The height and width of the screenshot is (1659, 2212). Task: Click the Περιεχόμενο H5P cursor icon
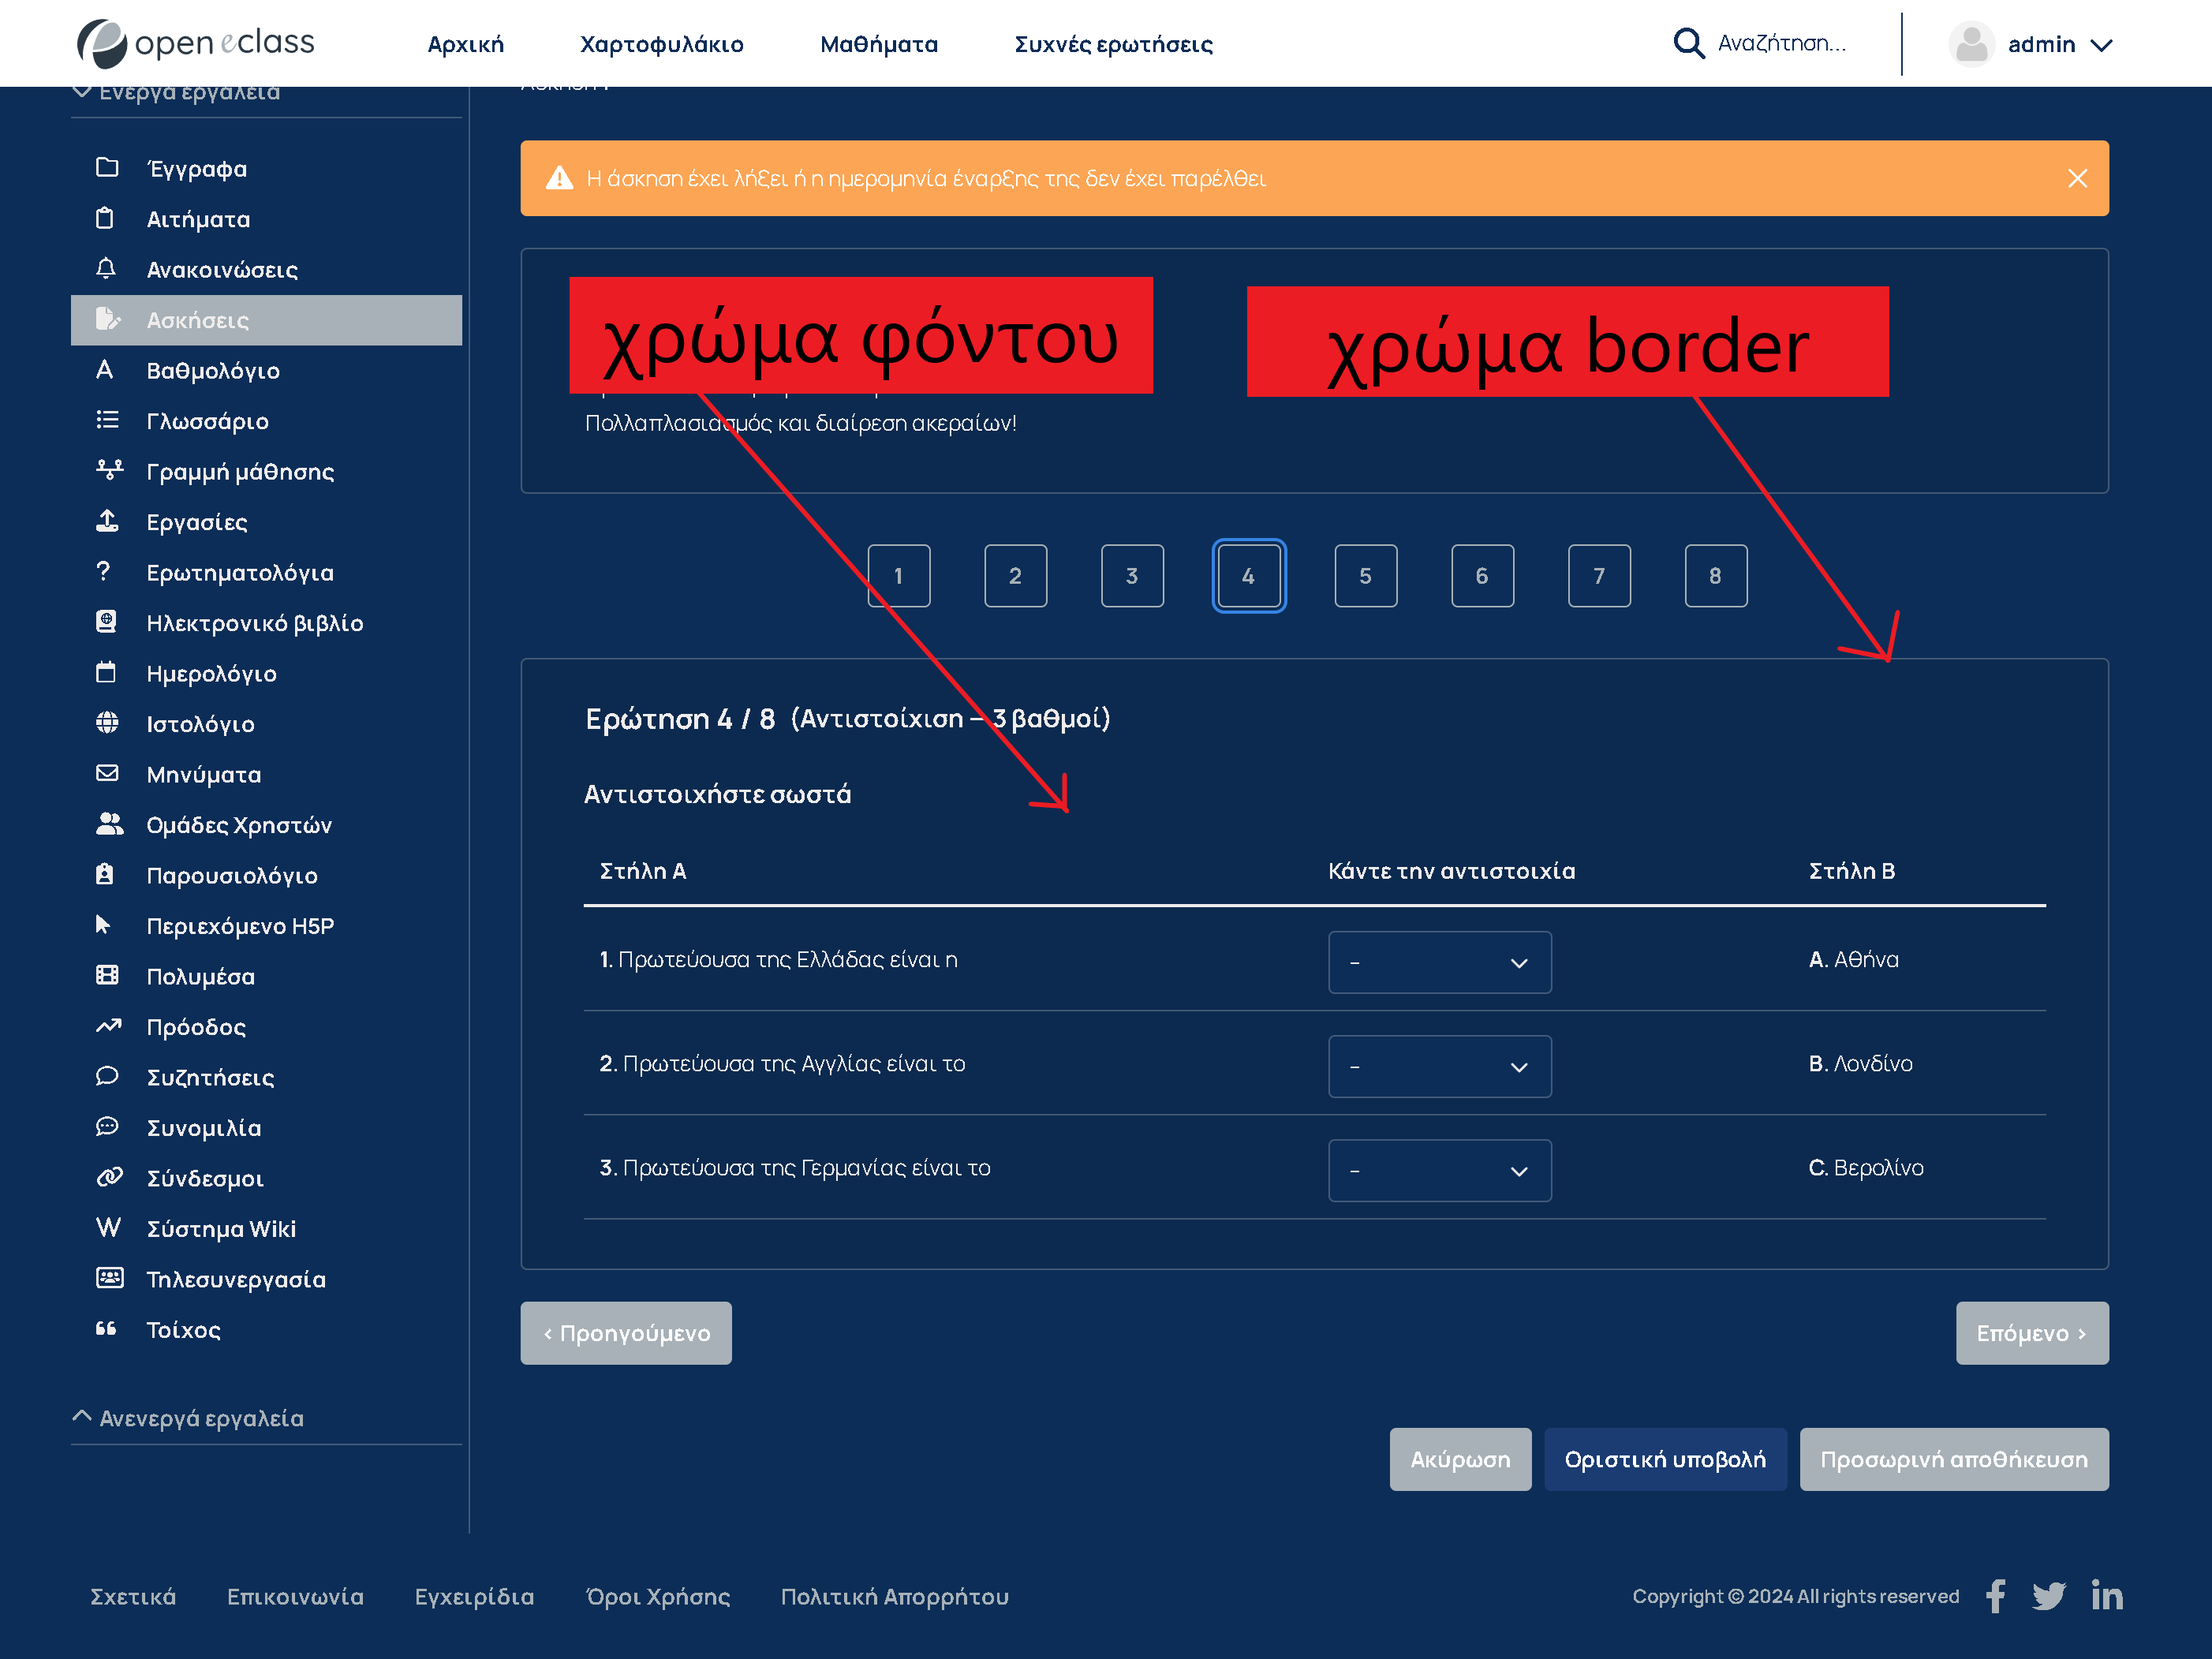103,924
